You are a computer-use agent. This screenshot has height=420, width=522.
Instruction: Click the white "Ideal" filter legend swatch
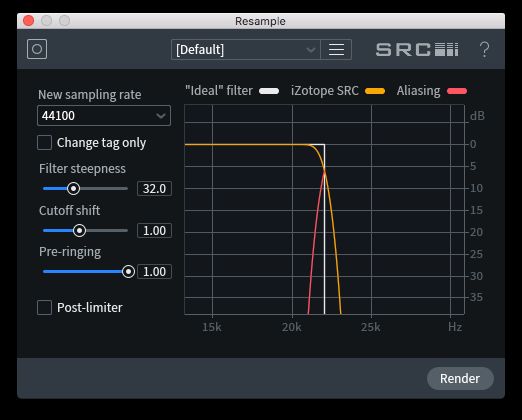pos(269,91)
